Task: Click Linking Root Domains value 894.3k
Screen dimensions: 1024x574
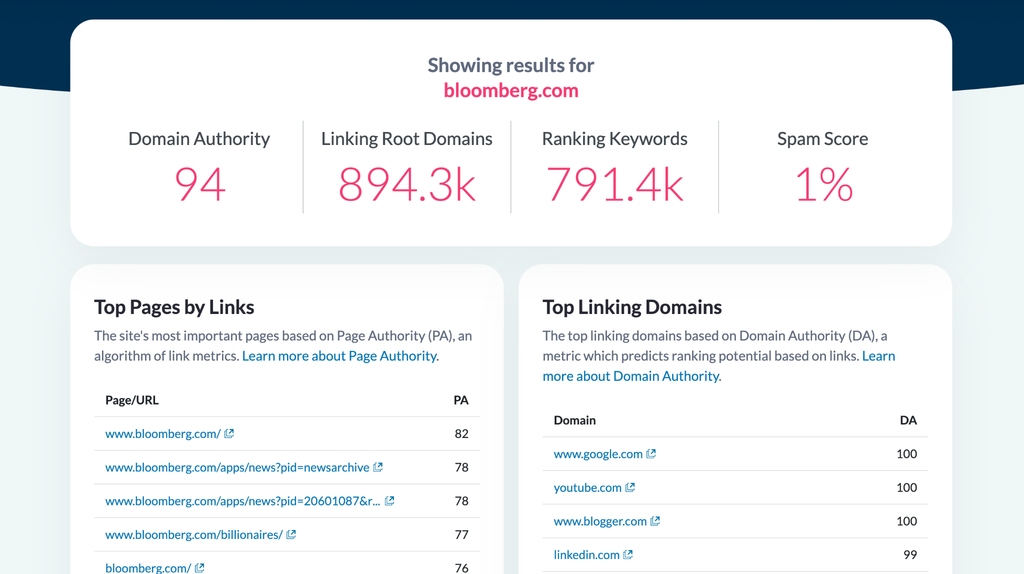Action: click(407, 185)
